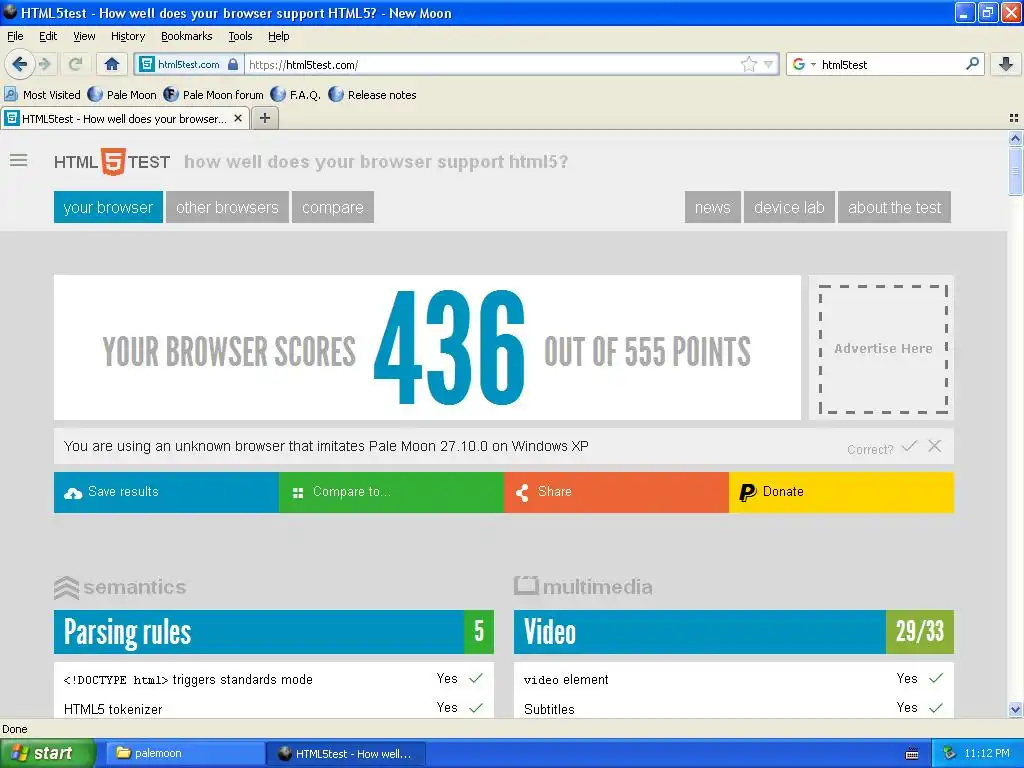Image resolution: width=1024 pixels, height=768 pixels.
Task: Click the 'HTML5 tokenizer' row
Action: point(274,709)
